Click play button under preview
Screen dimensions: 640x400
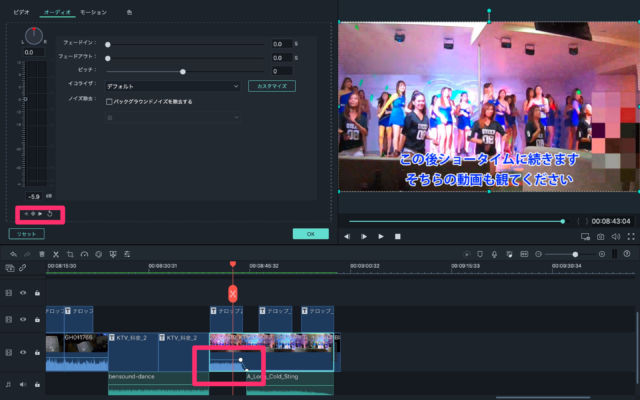[381, 236]
